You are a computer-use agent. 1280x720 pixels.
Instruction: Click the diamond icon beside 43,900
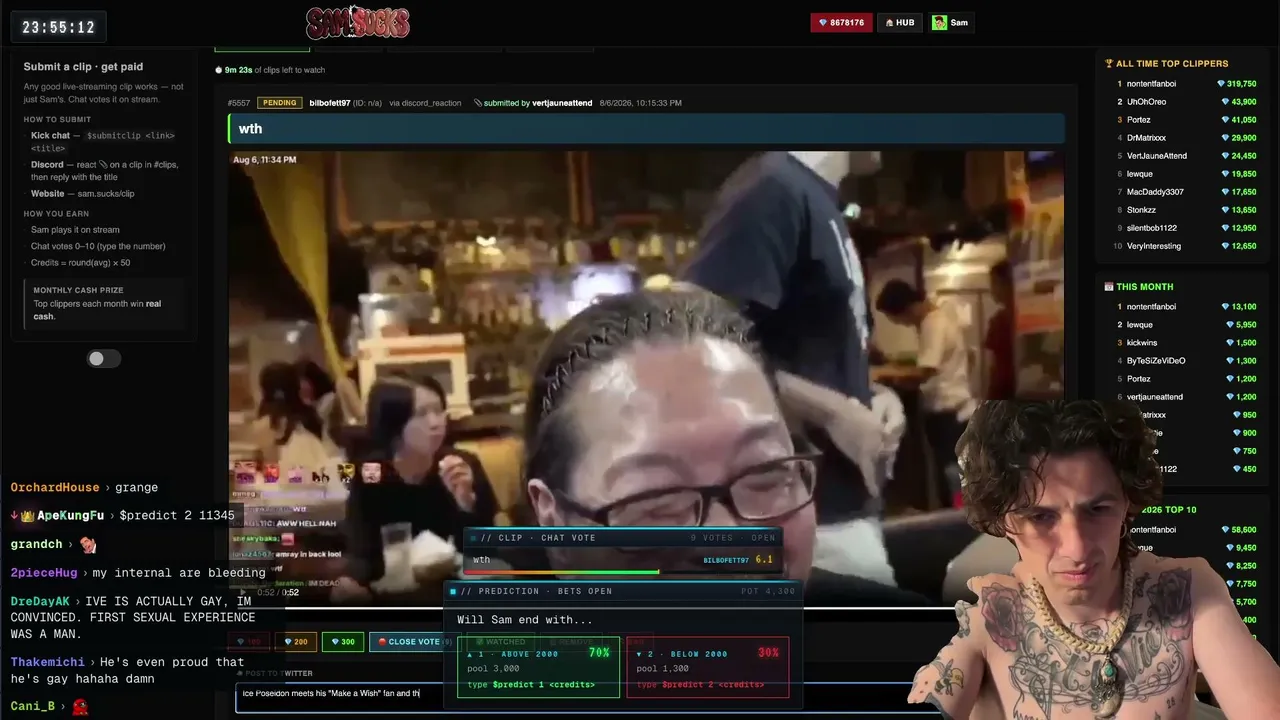(1226, 102)
